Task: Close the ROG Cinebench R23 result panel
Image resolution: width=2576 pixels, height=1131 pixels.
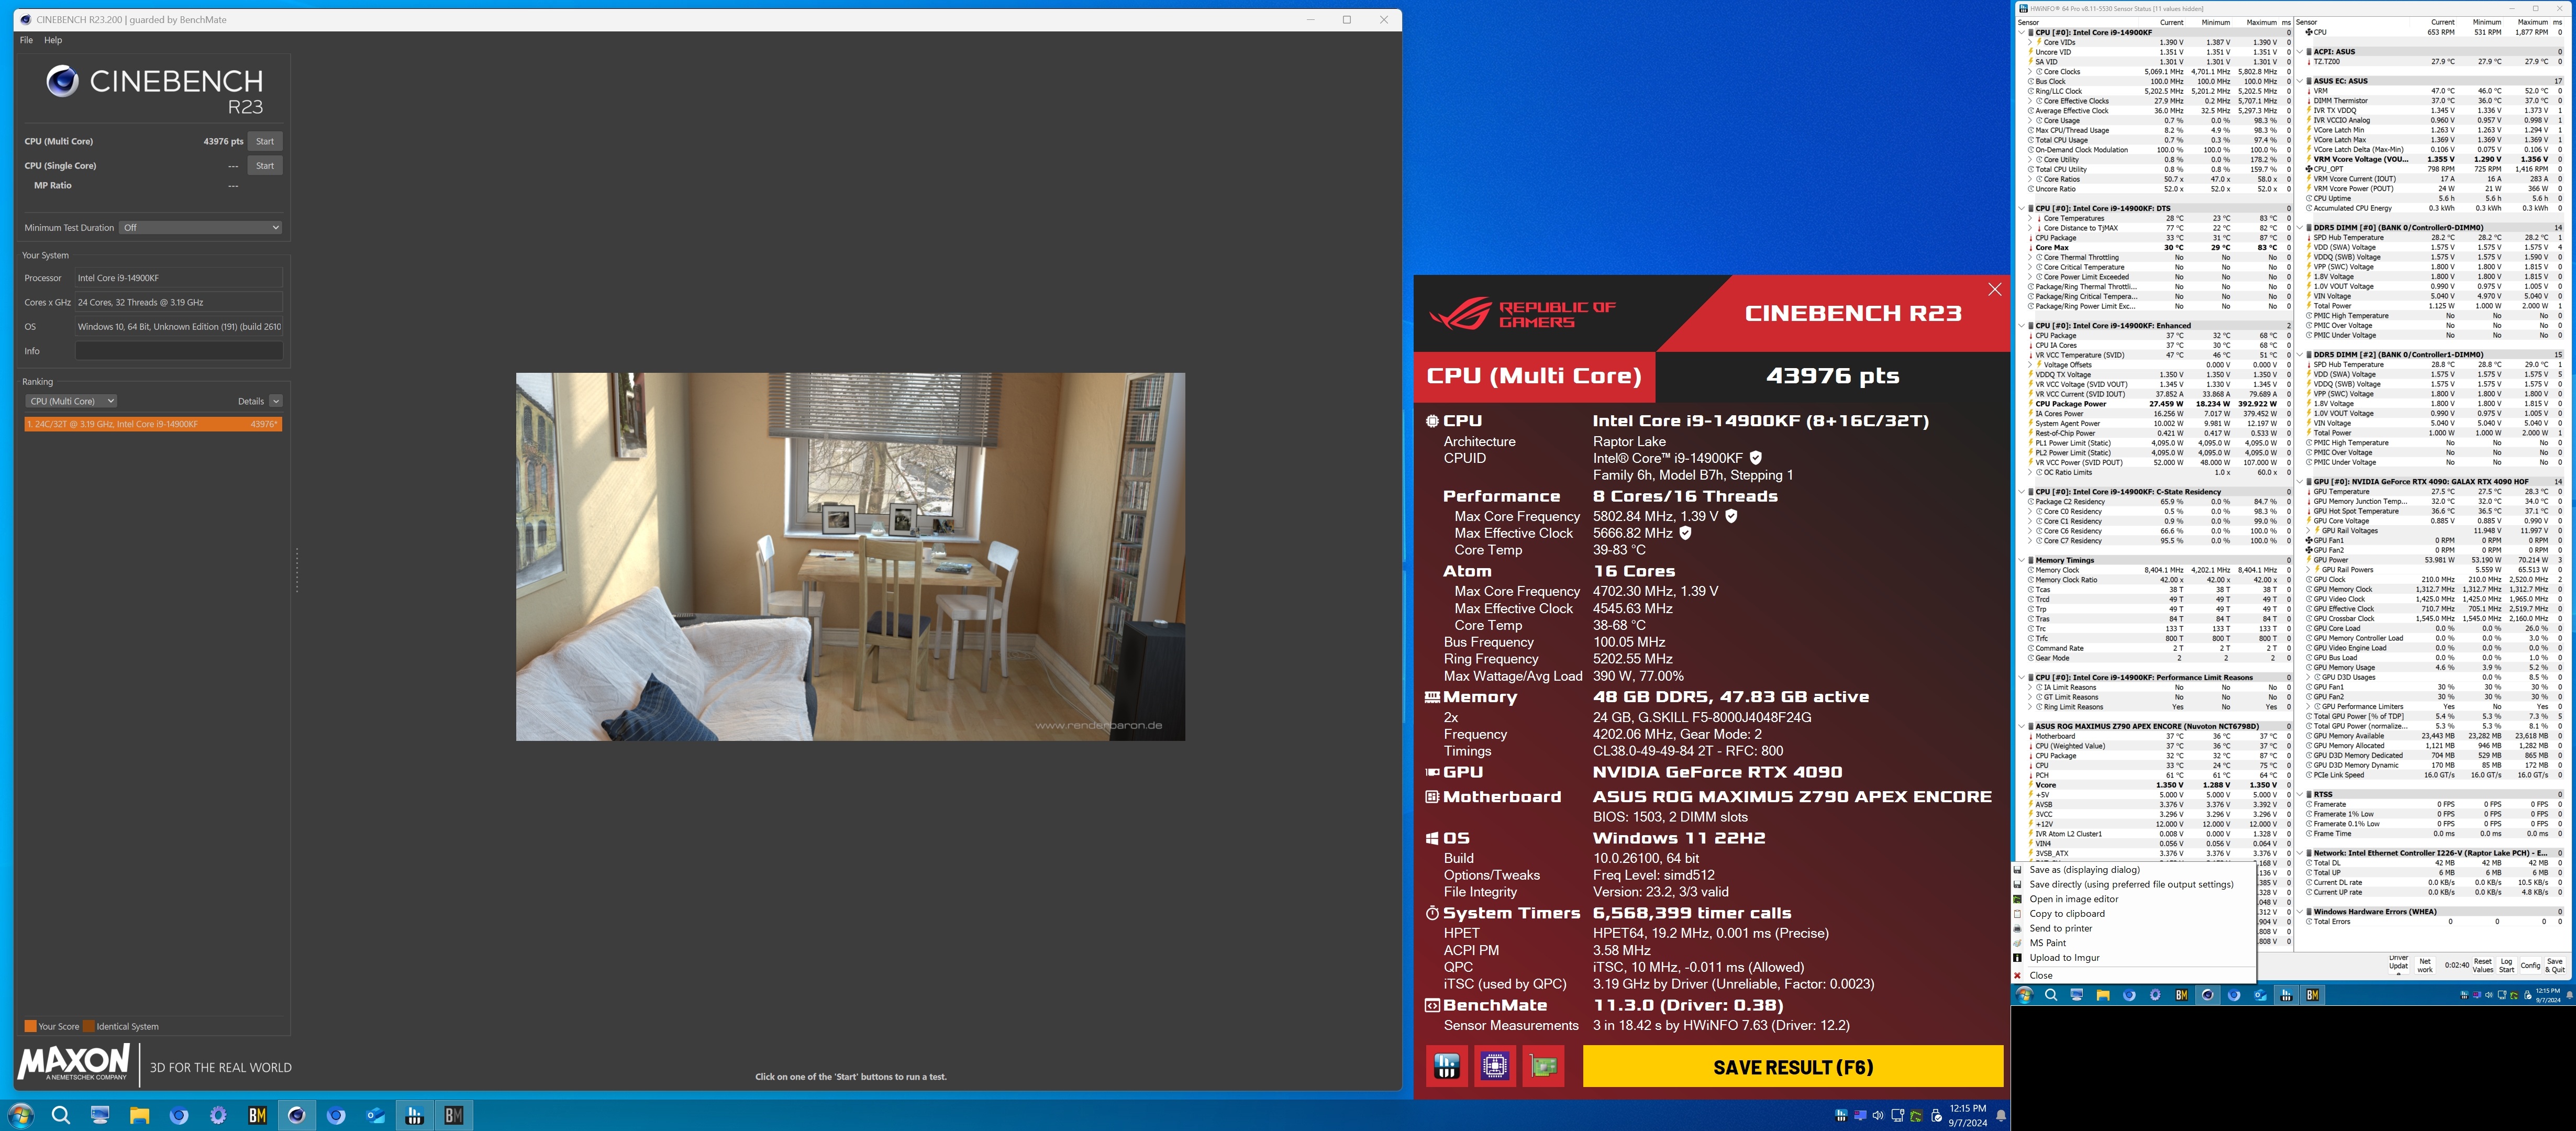Action: pos(1994,289)
